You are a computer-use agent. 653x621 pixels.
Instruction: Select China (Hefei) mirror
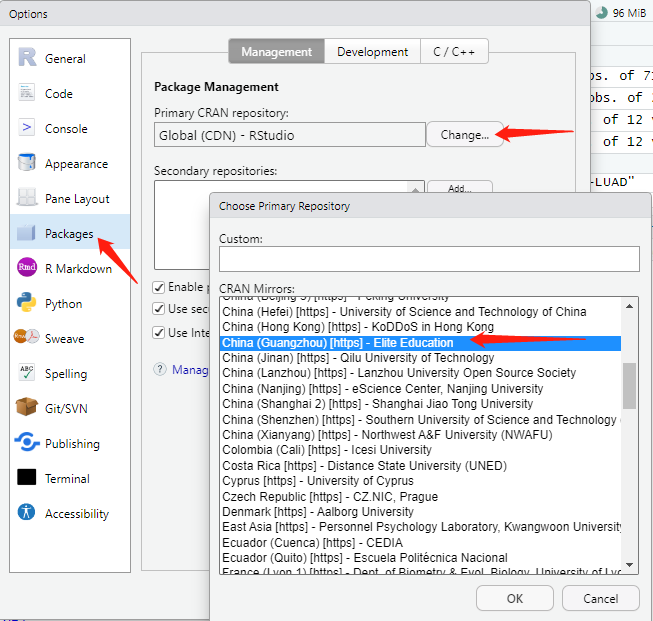pyautogui.click(x=420, y=312)
